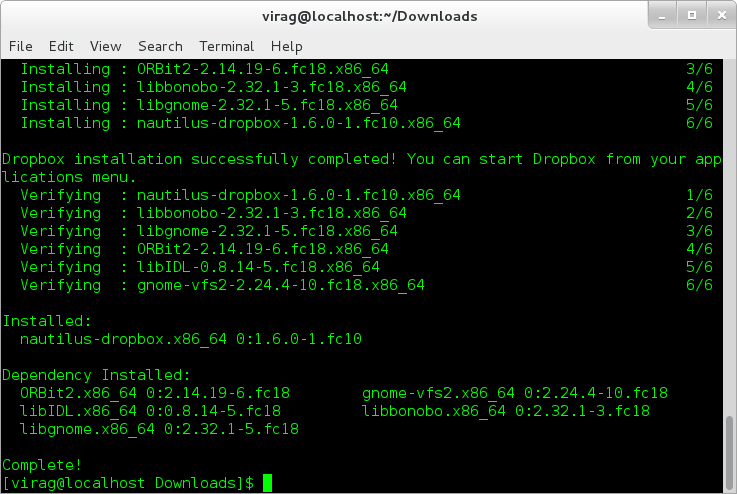Click the vertical scrollbar thumb

coord(729,452)
